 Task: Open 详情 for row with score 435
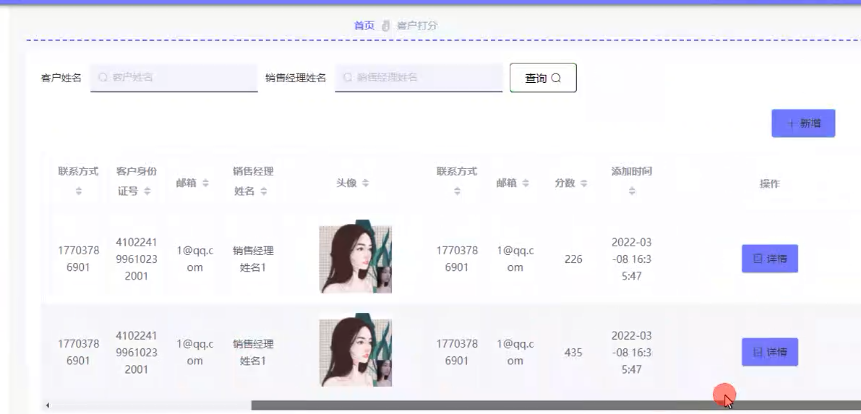point(770,352)
